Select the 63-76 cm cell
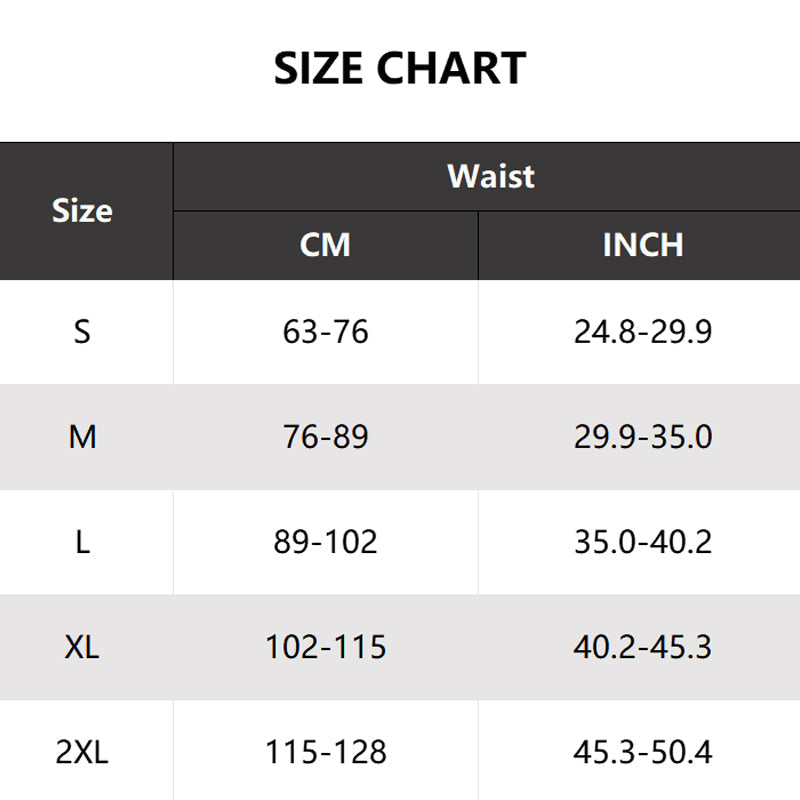 pos(325,332)
